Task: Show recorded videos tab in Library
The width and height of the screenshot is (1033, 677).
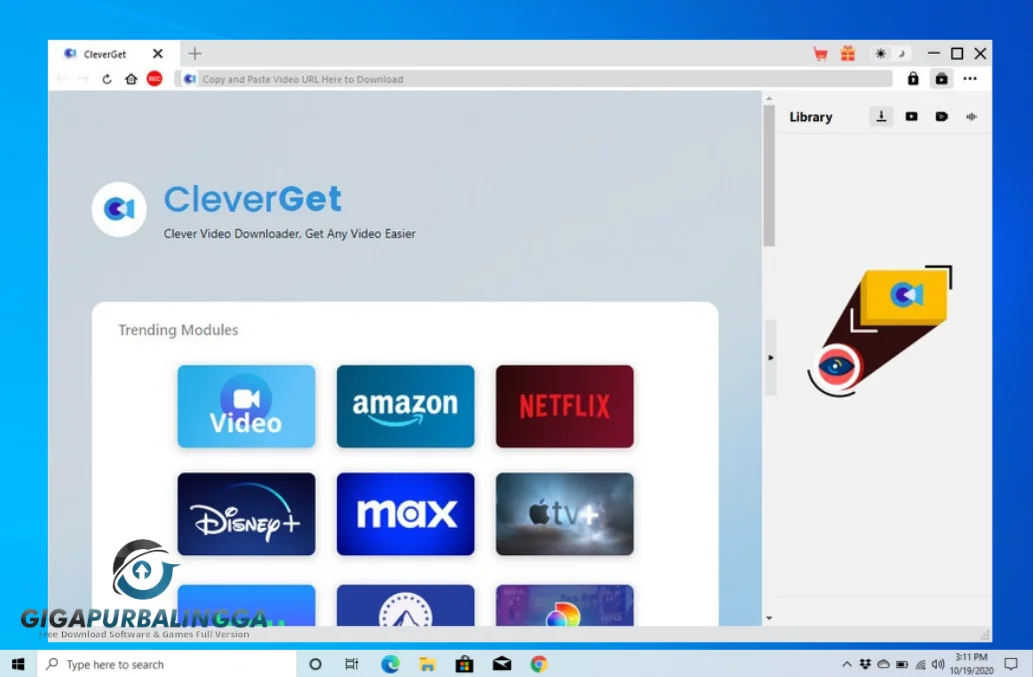Action: (x=941, y=117)
